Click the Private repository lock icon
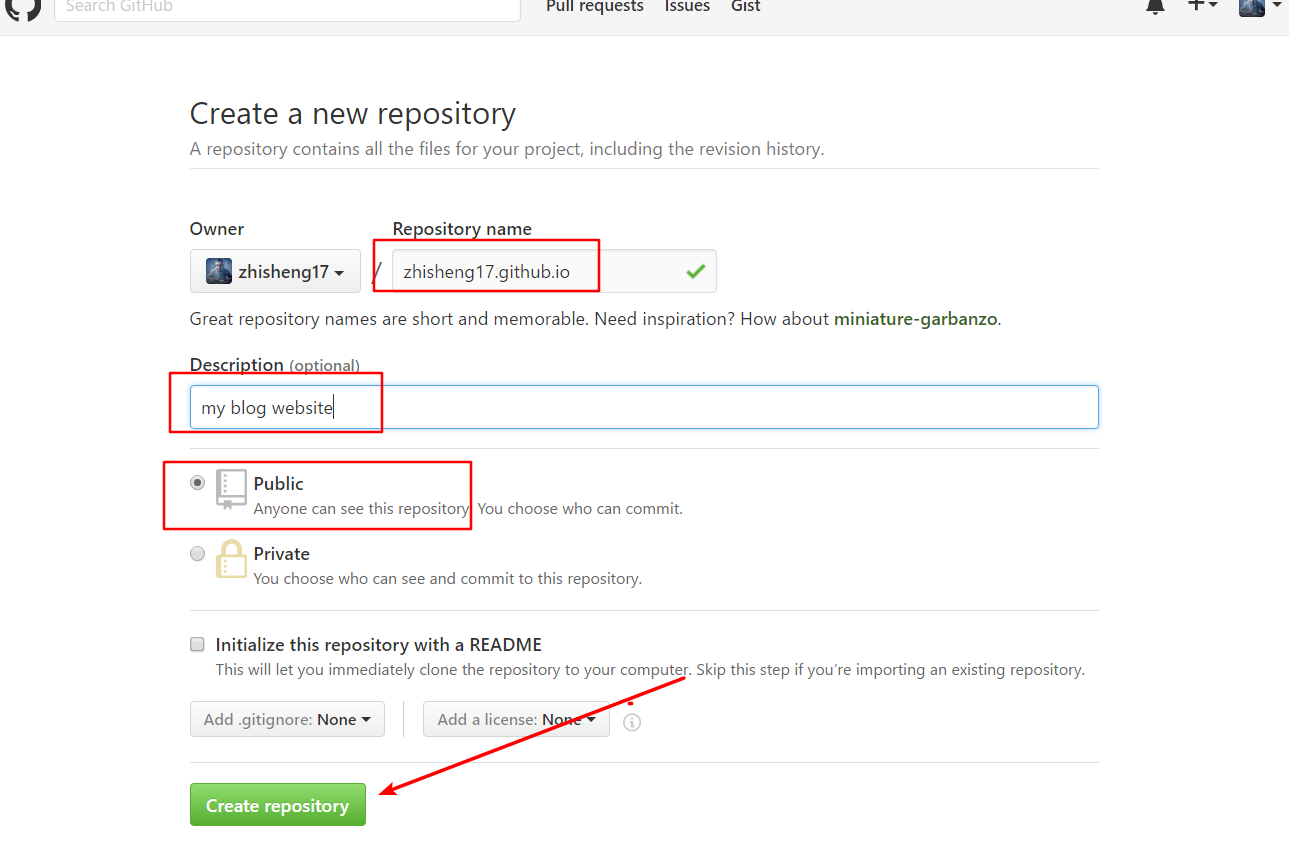The image size is (1289, 859). (x=231, y=558)
